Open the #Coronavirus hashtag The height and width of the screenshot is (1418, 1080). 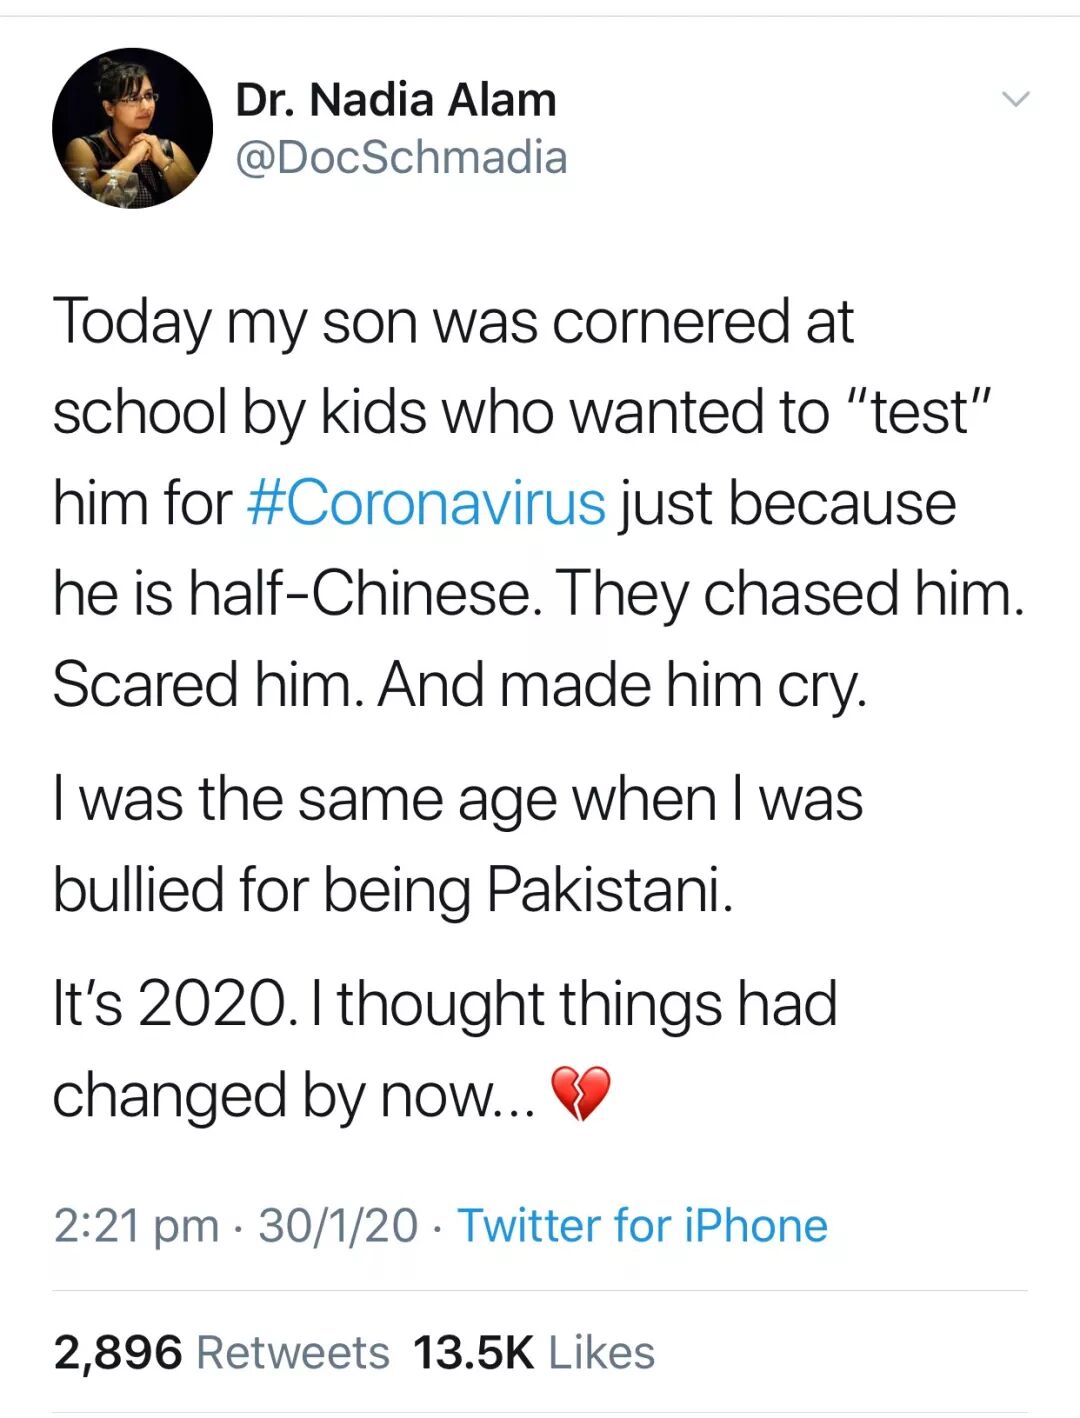(426, 502)
